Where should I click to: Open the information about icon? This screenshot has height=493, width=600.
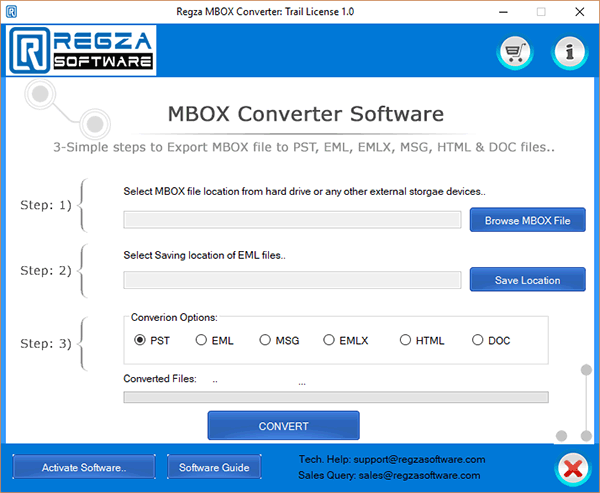tap(570, 52)
